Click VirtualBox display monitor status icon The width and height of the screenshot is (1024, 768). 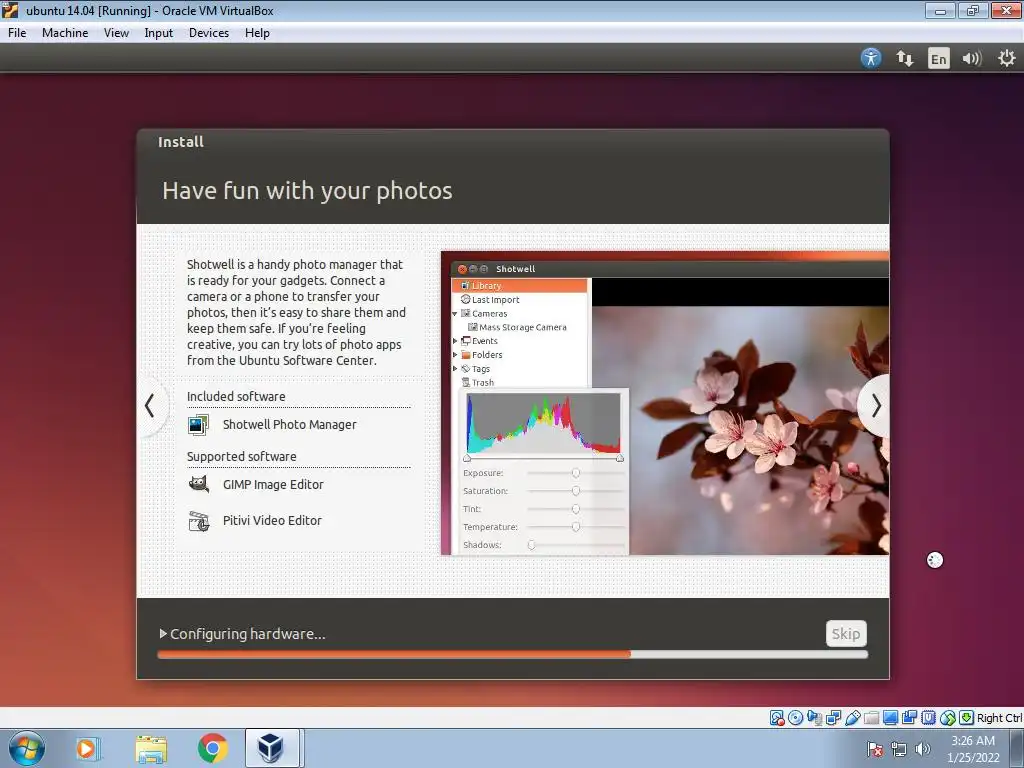tap(890, 718)
